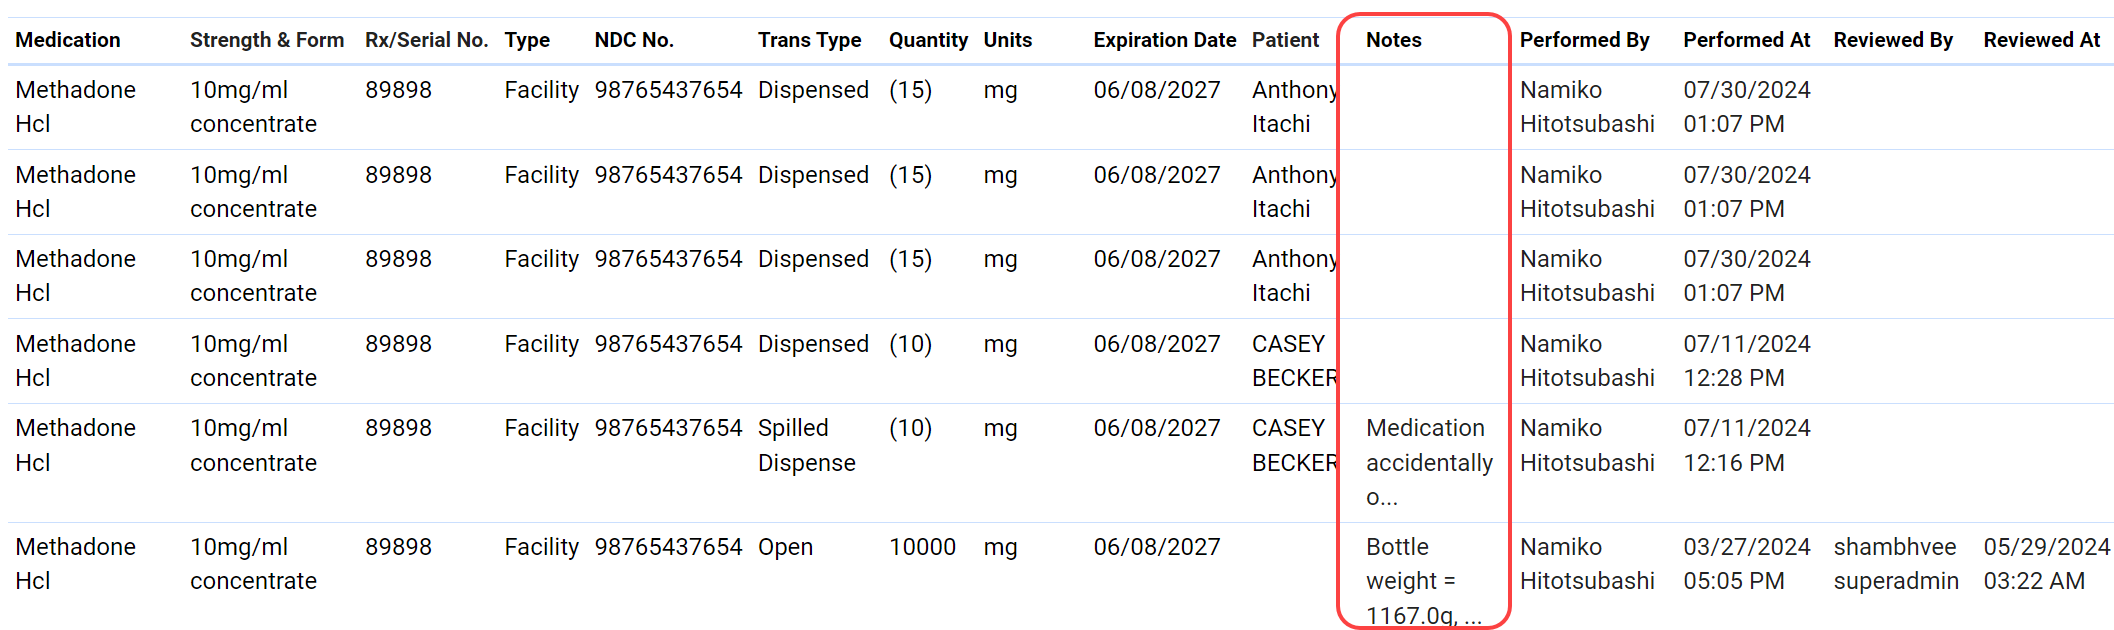This screenshot has height=630, width=2114.
Task: Select the NDC No. column header
Action: [634, 40]
